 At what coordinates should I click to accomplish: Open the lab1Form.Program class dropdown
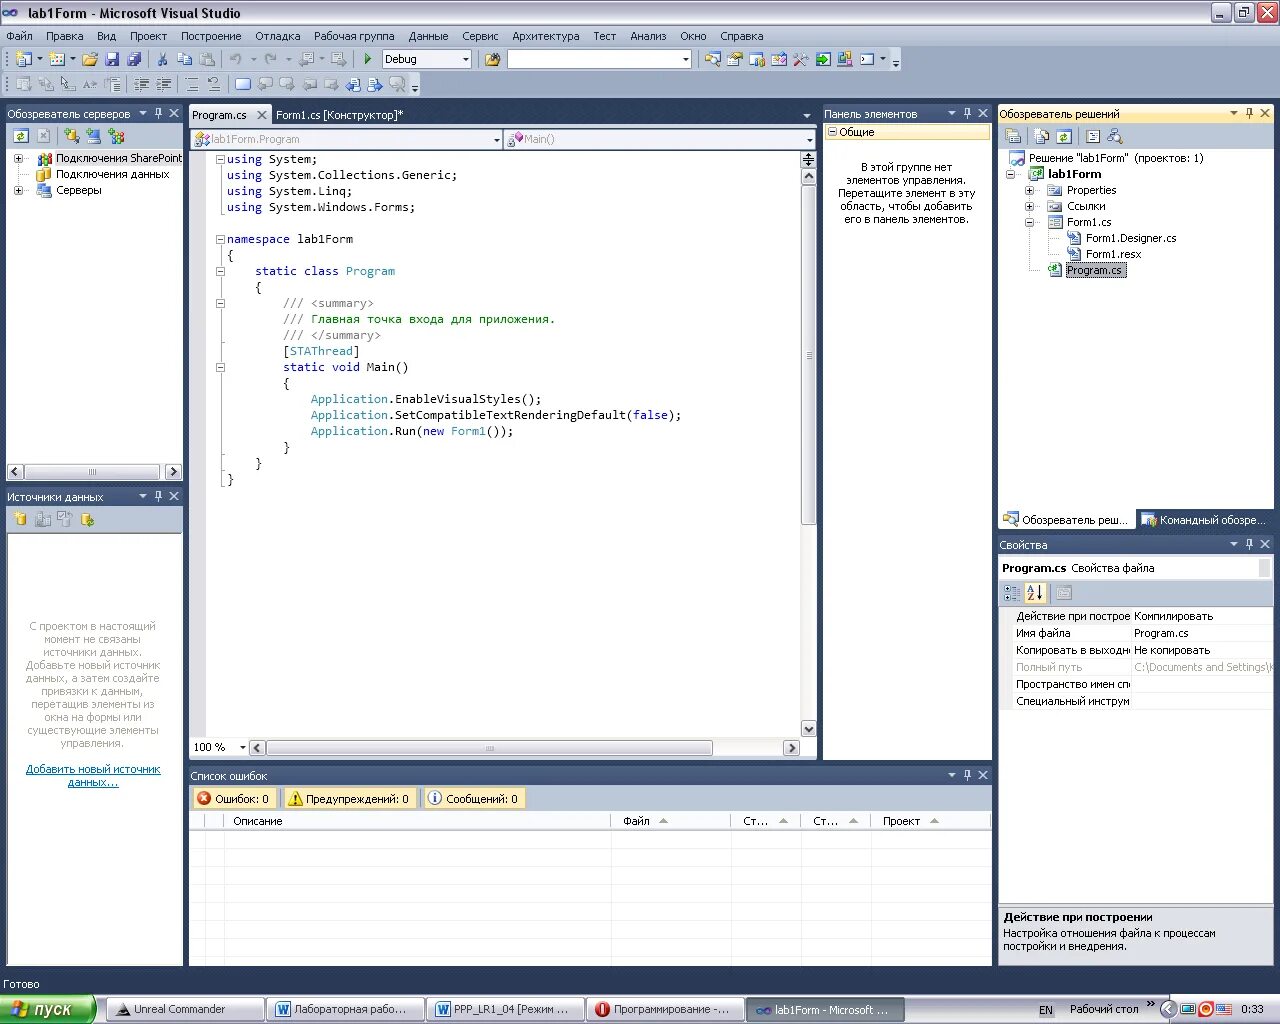pyautogui.click(x=497, y=139)
